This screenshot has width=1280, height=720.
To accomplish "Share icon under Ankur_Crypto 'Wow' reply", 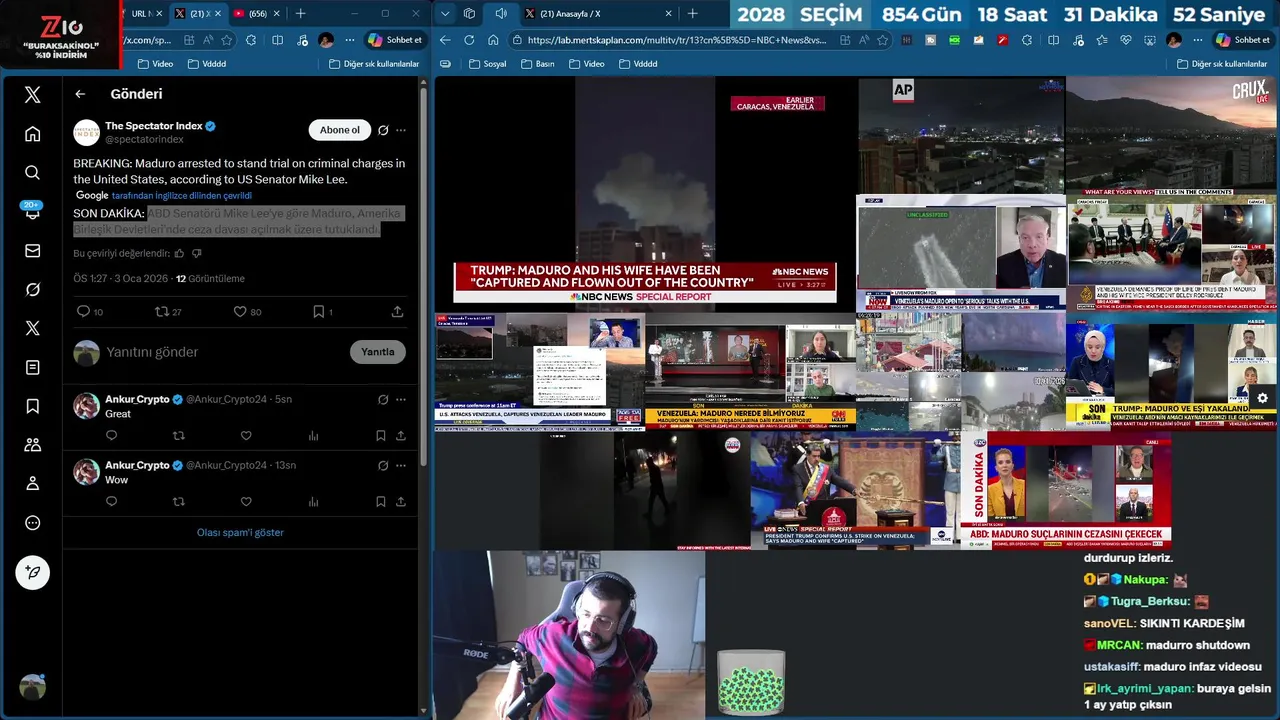I will click(400, 502).
